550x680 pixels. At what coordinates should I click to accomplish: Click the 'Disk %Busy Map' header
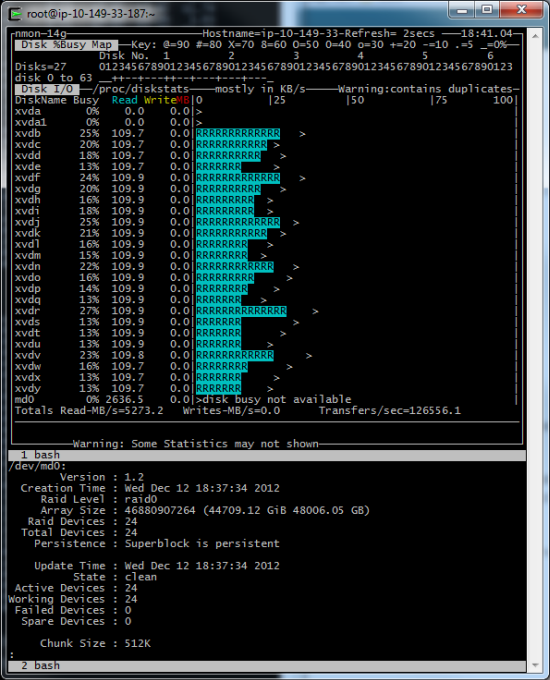coord(66,45)
